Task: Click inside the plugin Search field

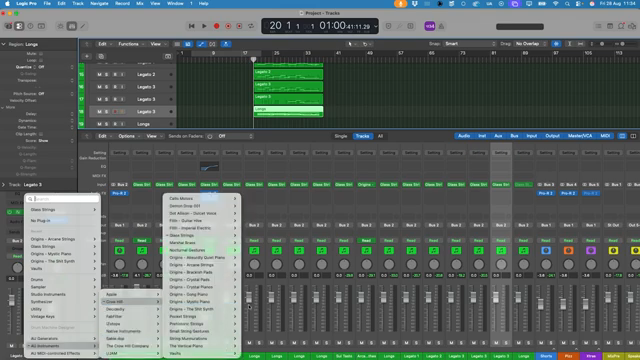Action: (63, 199)
